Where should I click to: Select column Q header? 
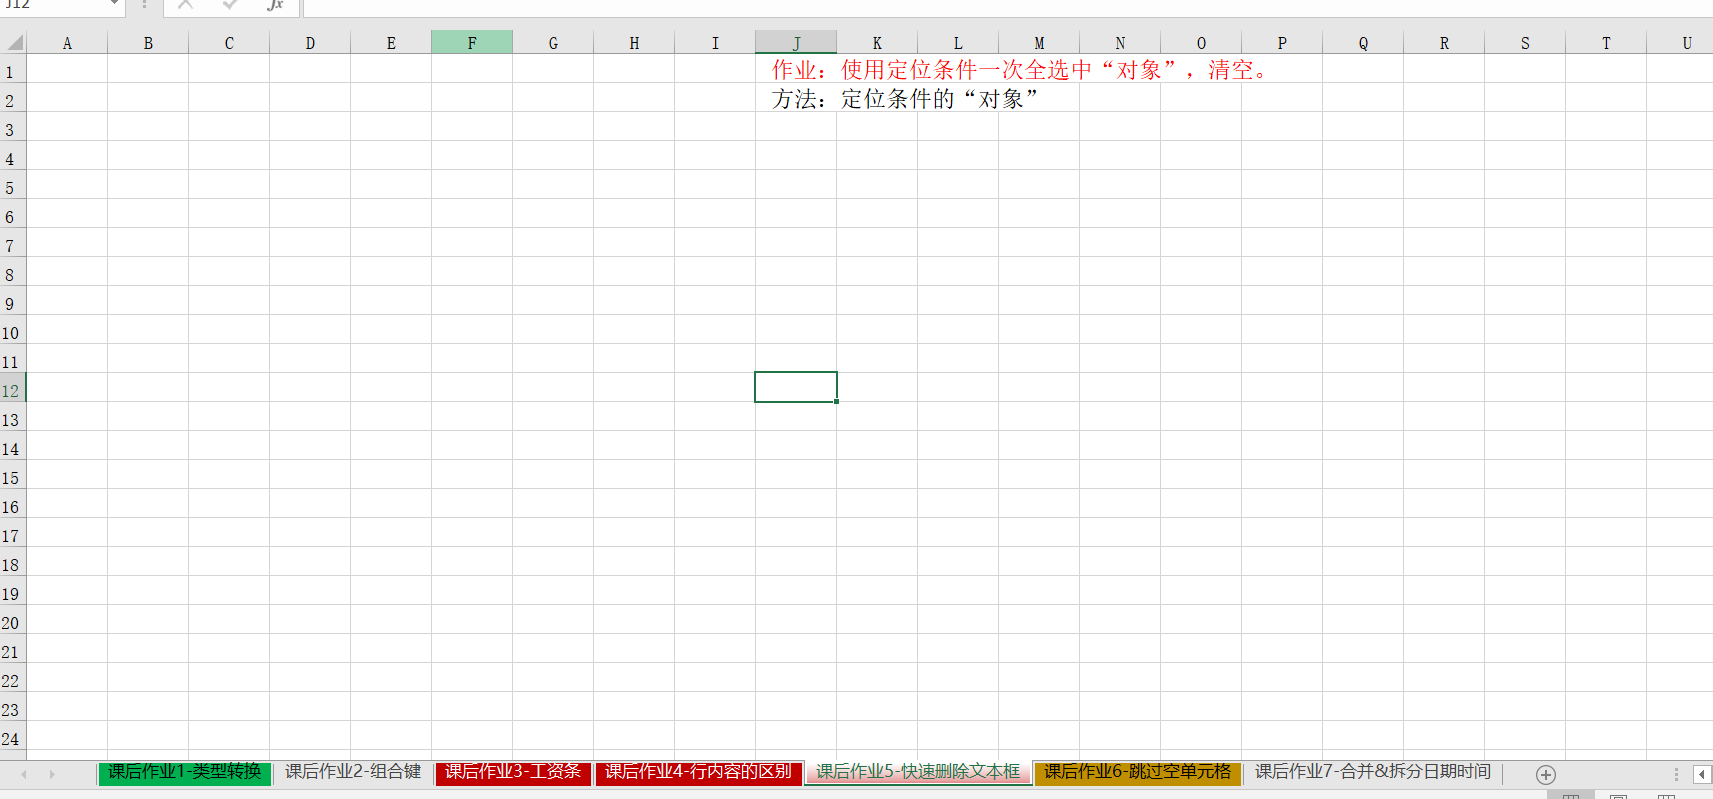tap(1363, 43)
